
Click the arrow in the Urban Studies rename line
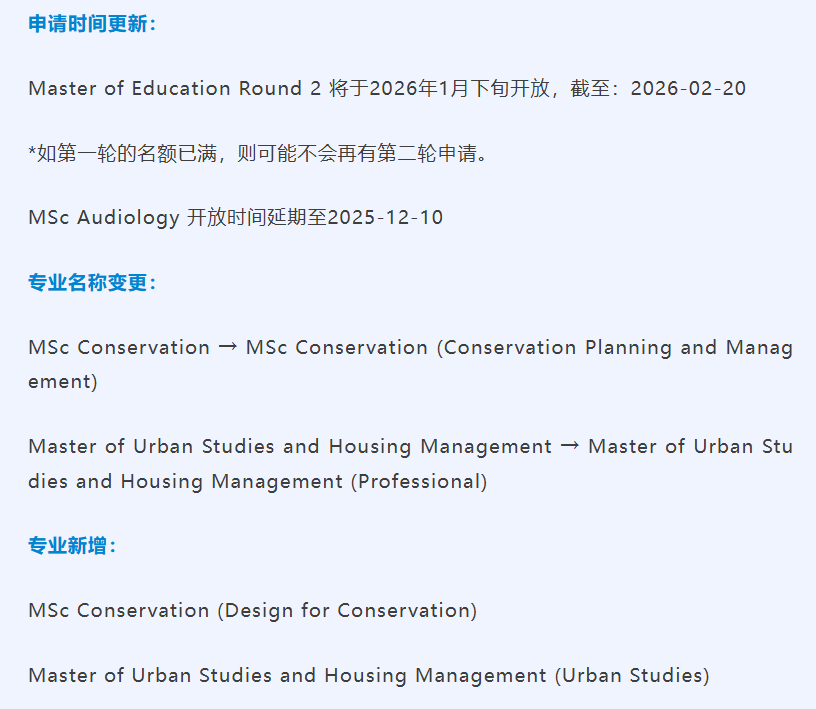coord(570,446)
